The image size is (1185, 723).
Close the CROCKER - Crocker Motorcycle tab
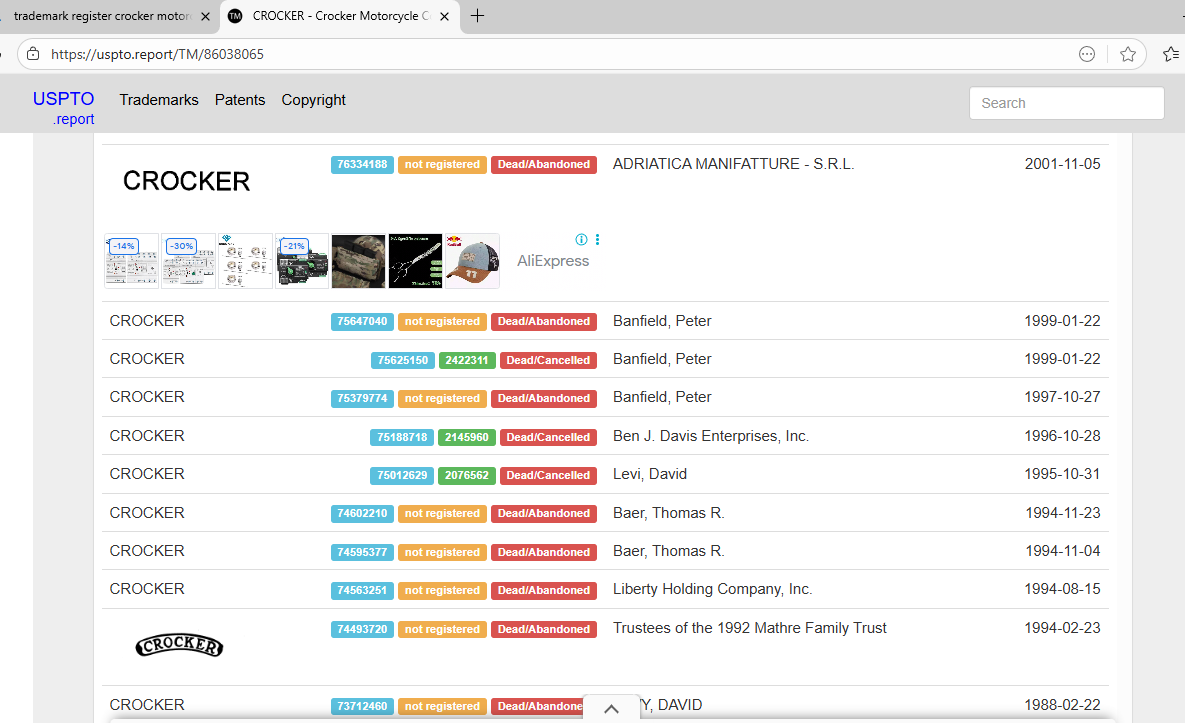point(445,16)
